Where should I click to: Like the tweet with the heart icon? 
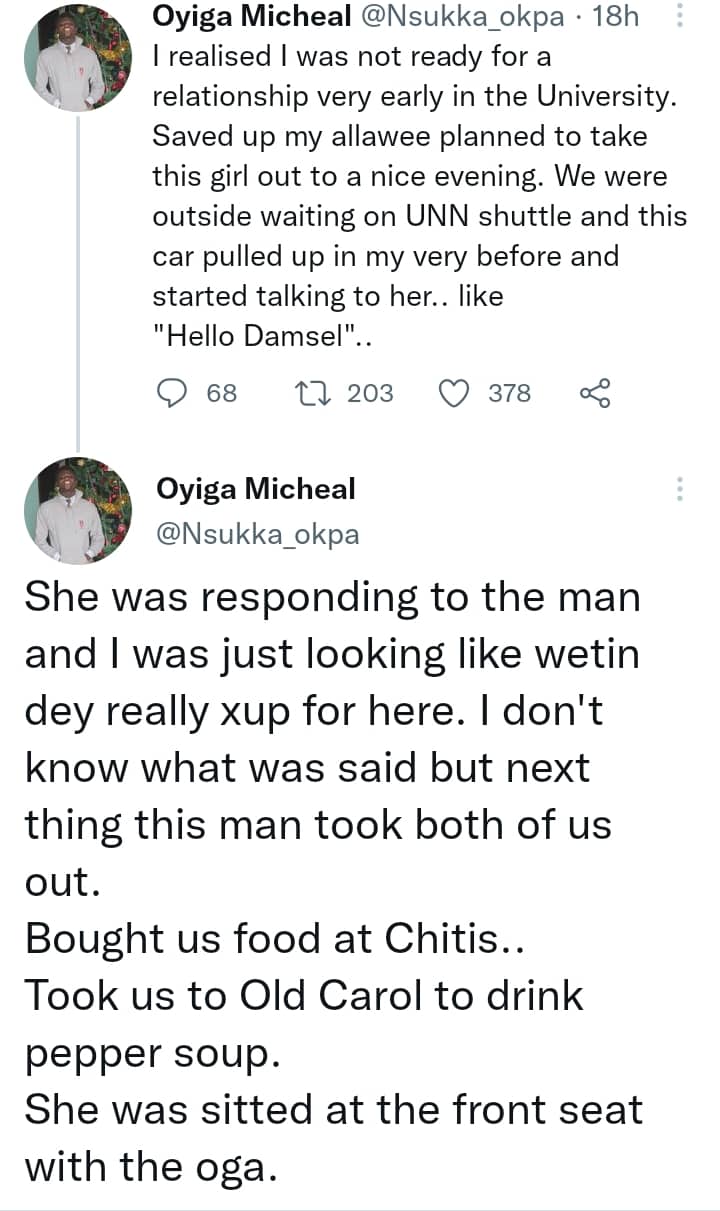click(x=455, y=393)
